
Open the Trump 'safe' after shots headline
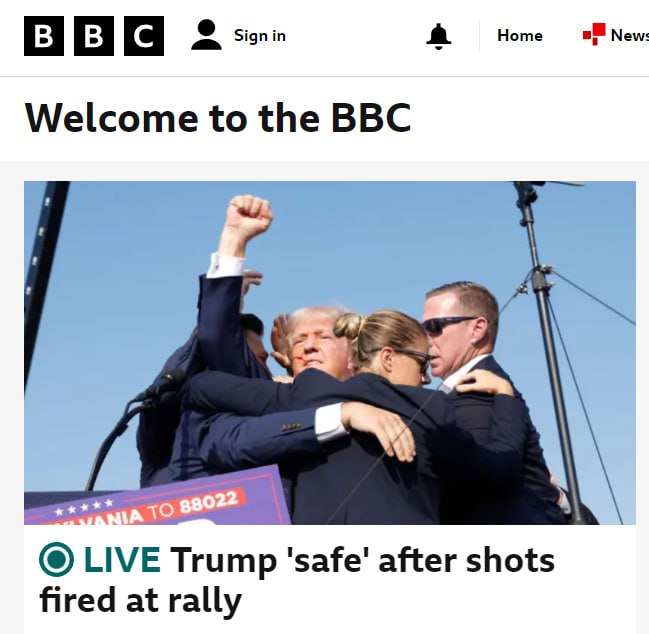[297, 580]
